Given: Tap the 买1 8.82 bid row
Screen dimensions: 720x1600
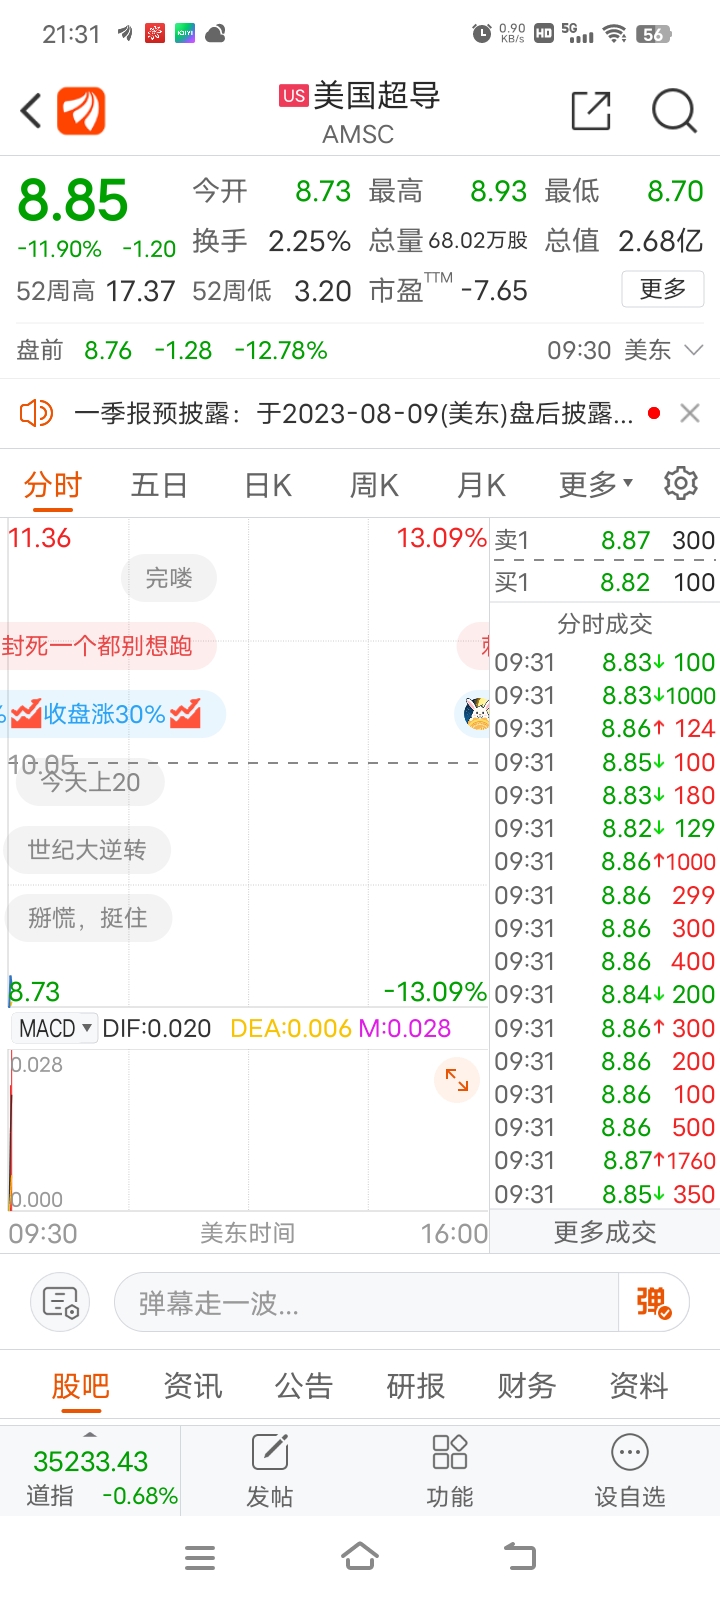Looking at the screenshot, I should point(605,582).
